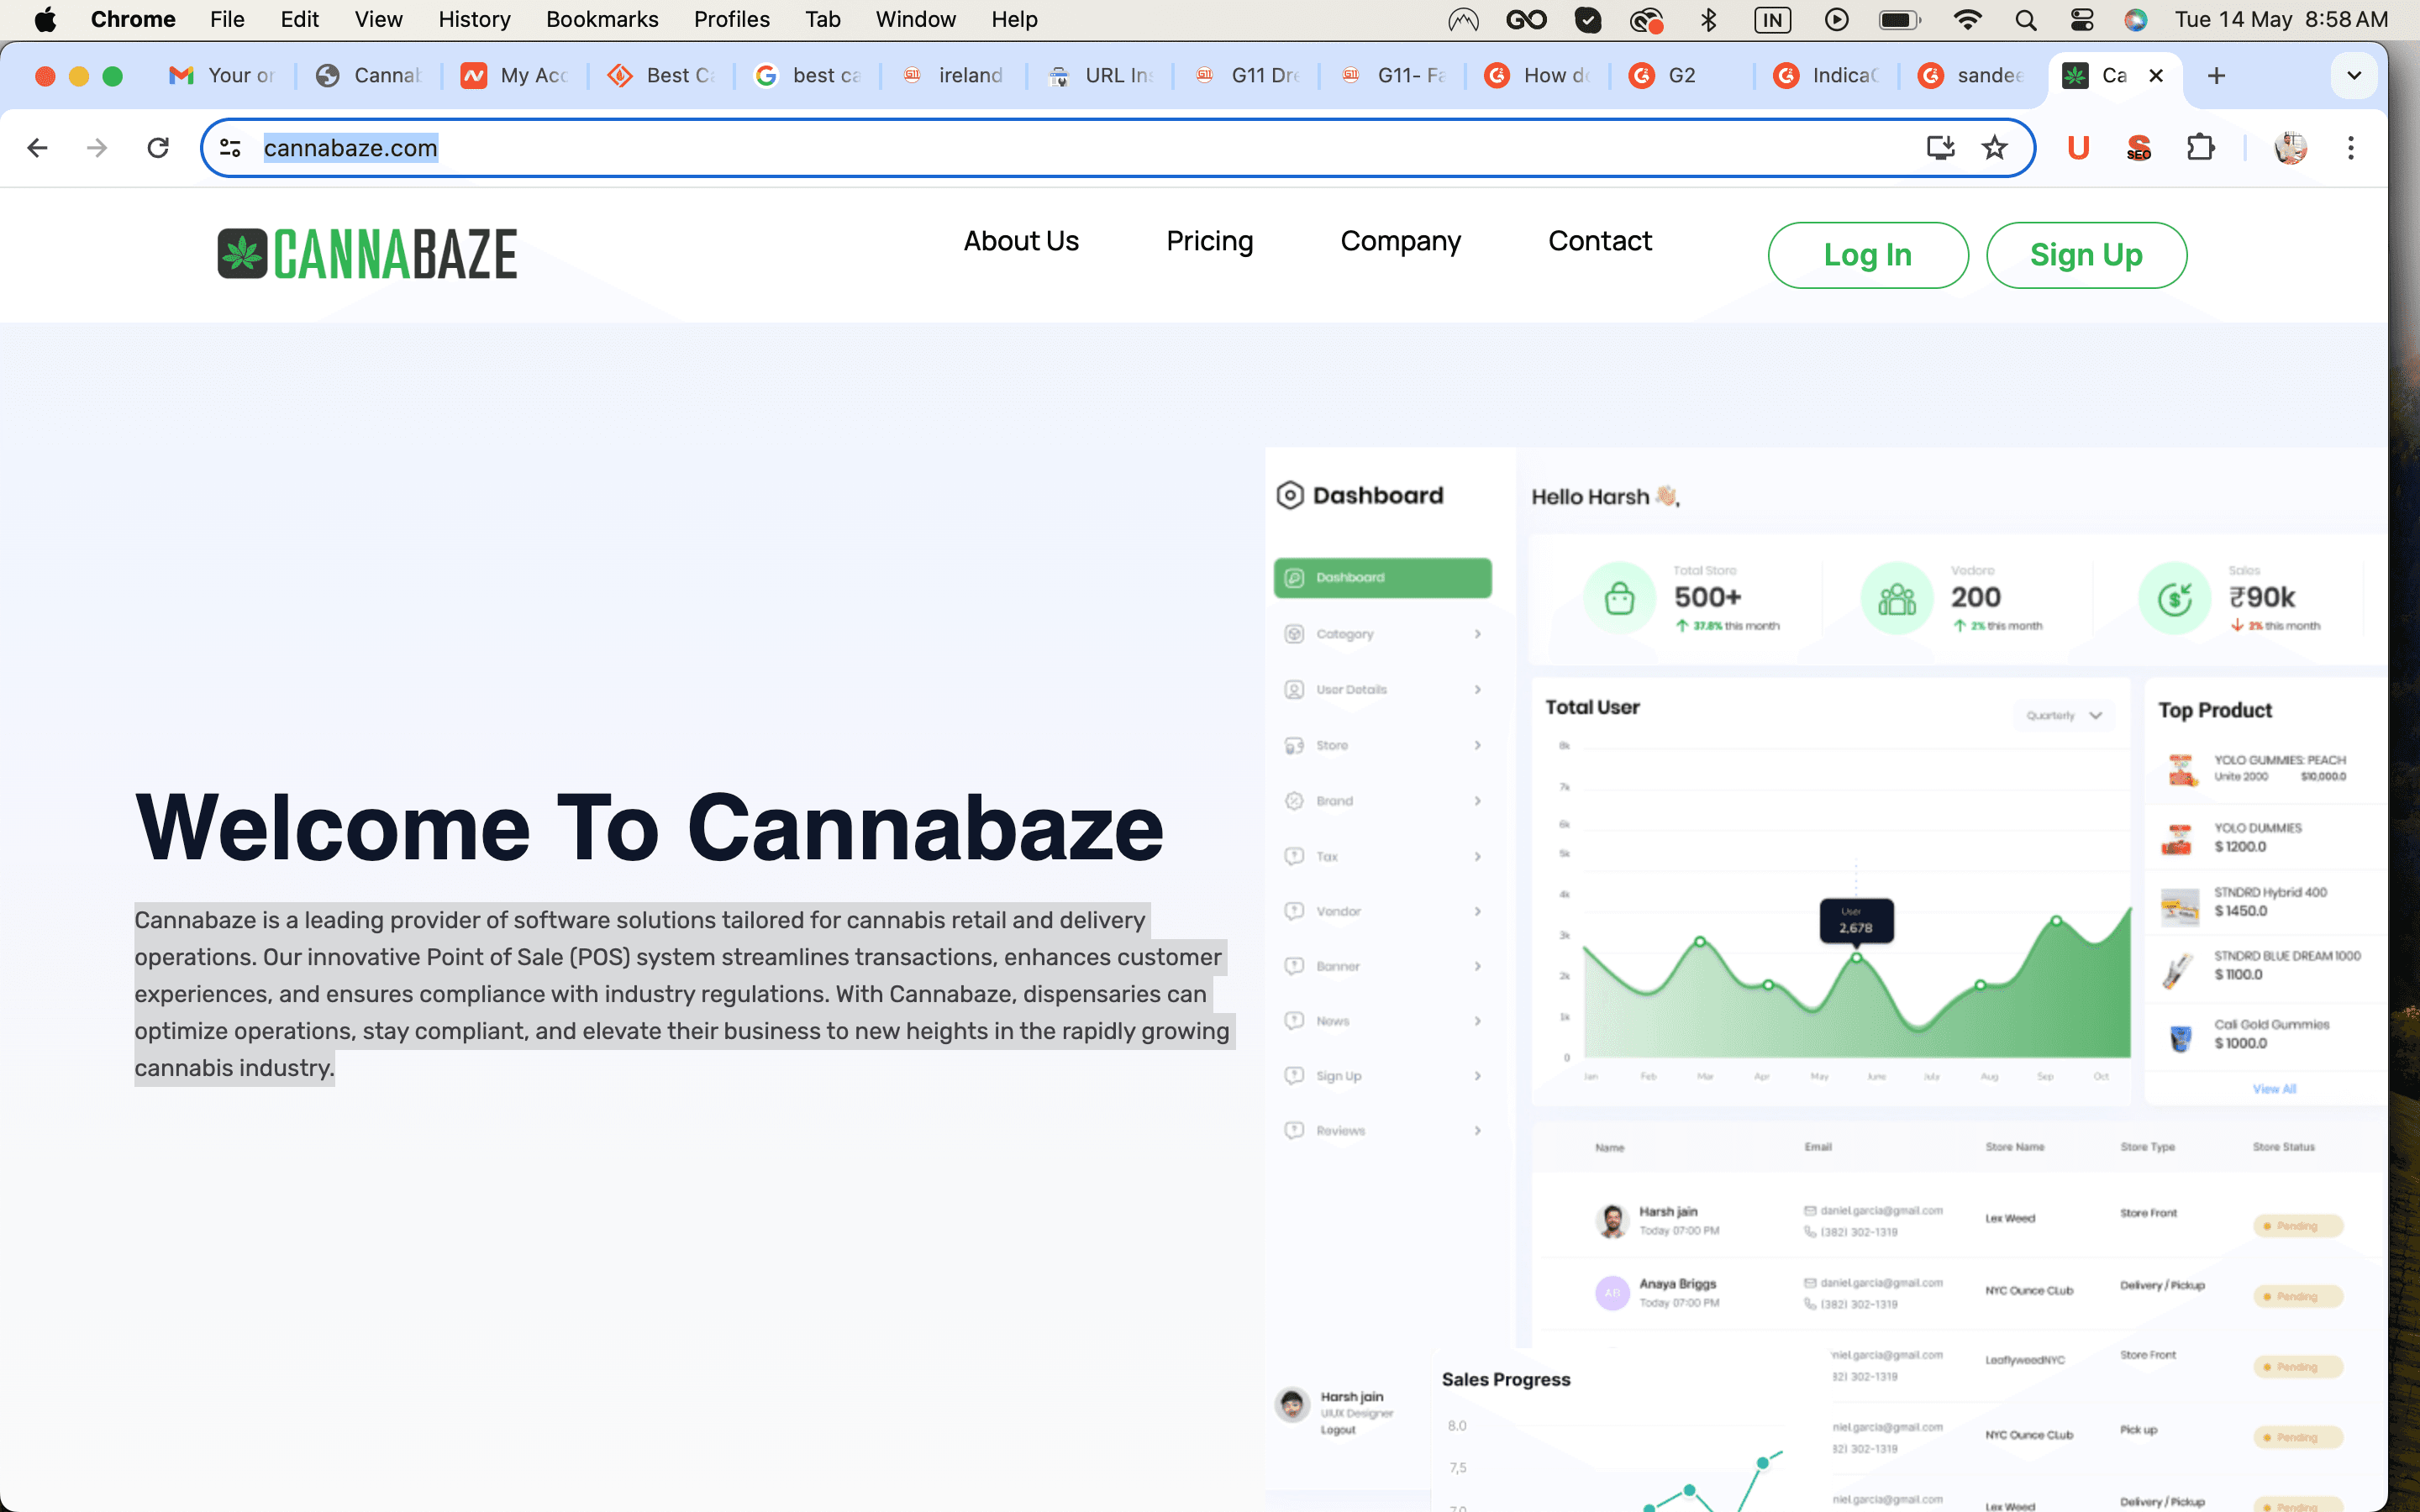Open the tab search chevron
The image size is (2420, 1512).
(2354, 75)
